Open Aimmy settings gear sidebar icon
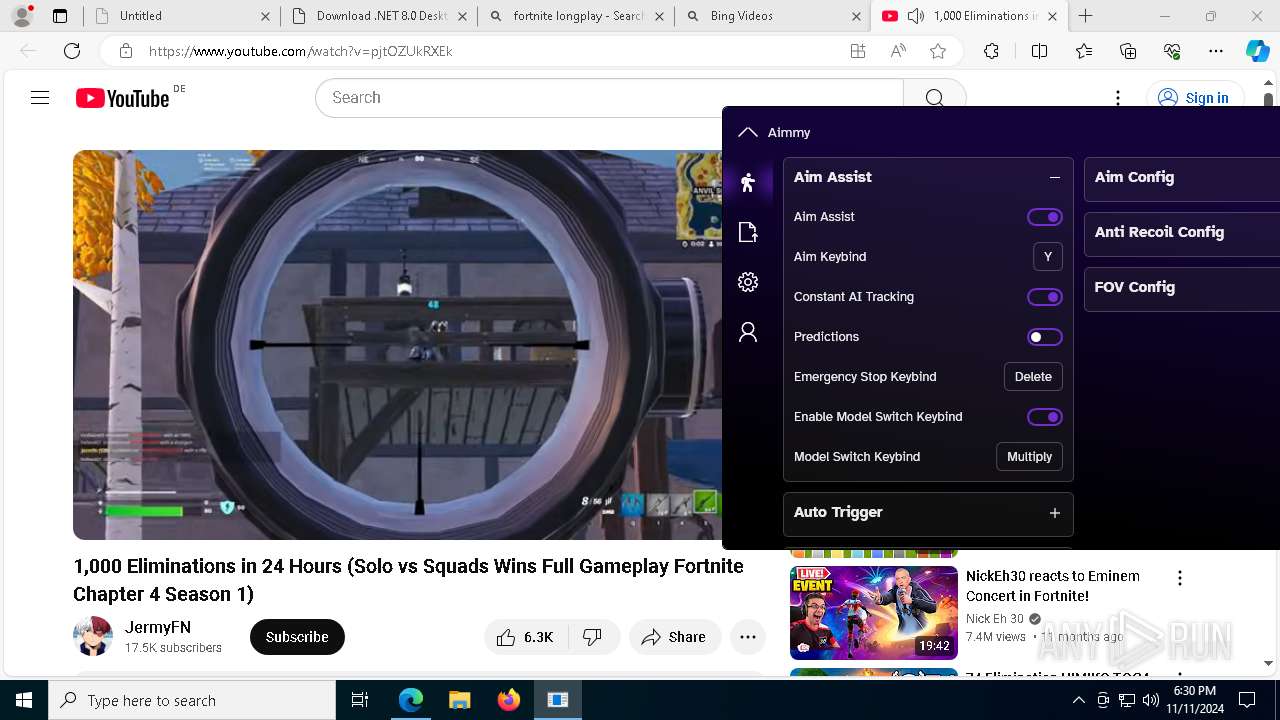 click(x=748, y=282)
